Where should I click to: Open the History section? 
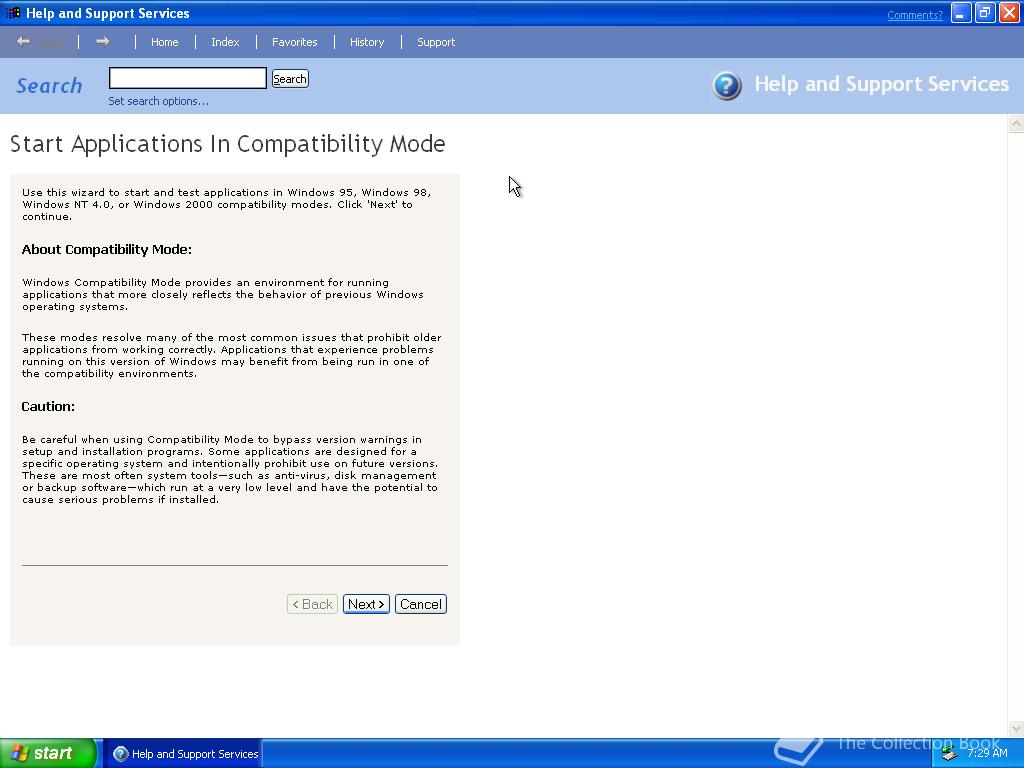pyautogui.click(x=367, y=42)
